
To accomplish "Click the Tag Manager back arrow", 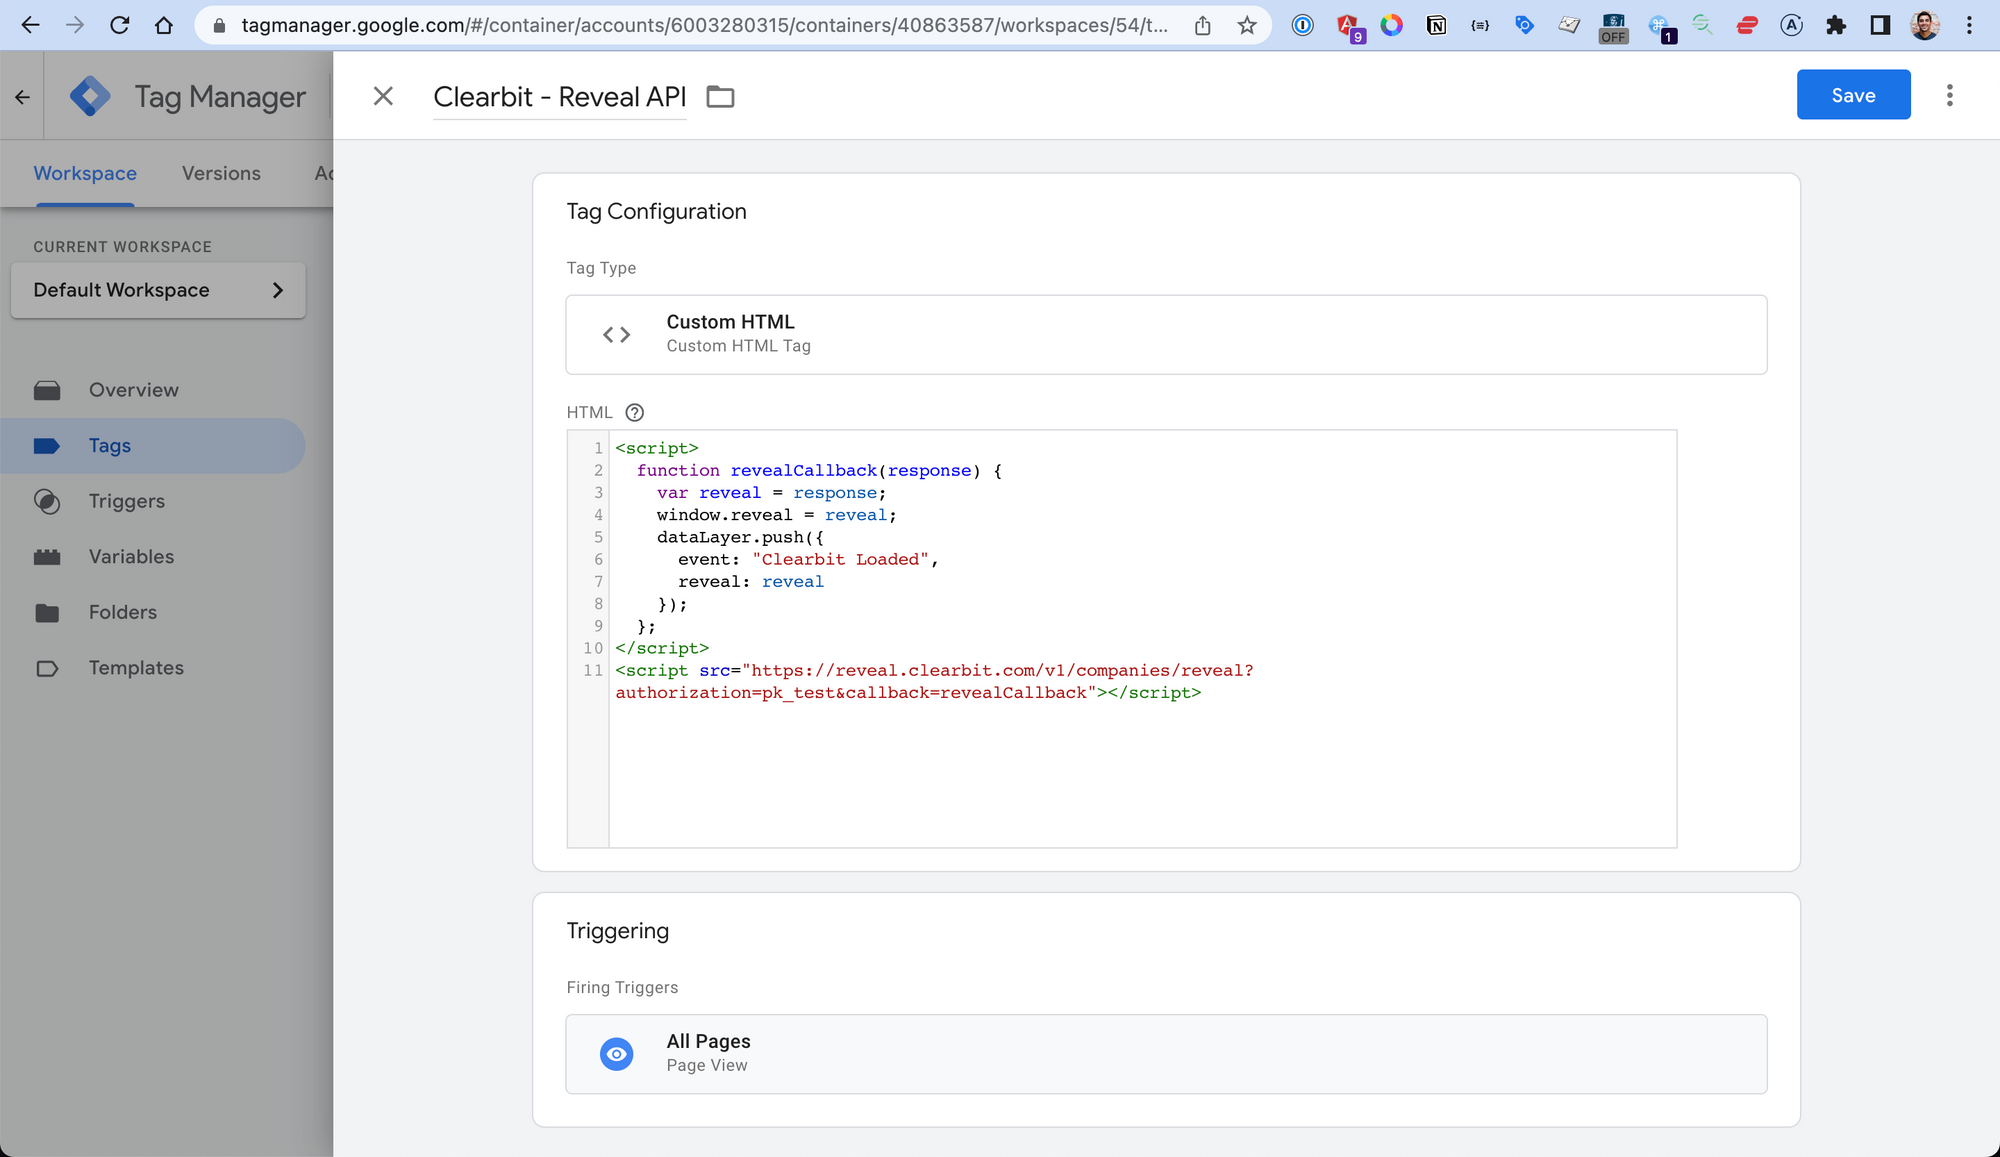I will pos(22,97).
